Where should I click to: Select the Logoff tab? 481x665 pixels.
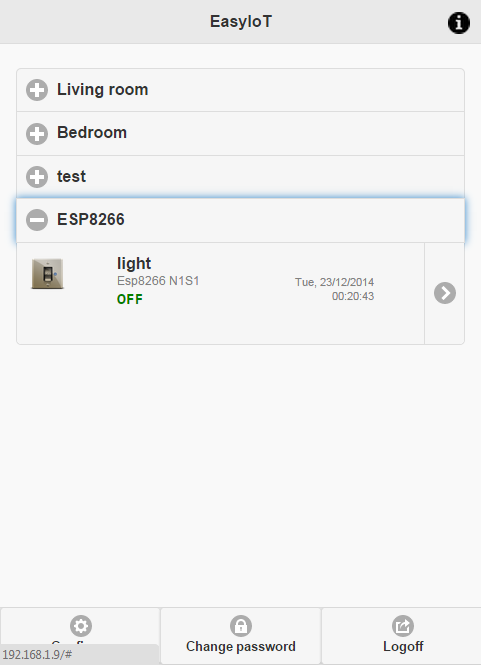click(x=401, y=636)
